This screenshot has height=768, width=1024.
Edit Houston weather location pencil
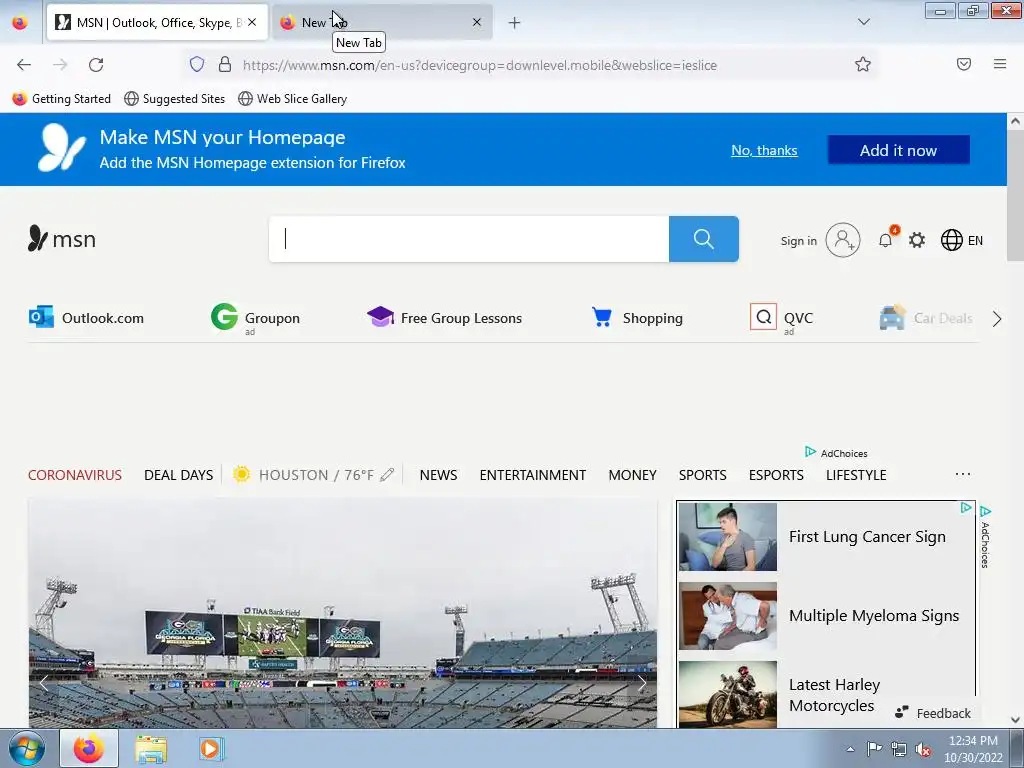pyautogui.click(x=387, y=475)
